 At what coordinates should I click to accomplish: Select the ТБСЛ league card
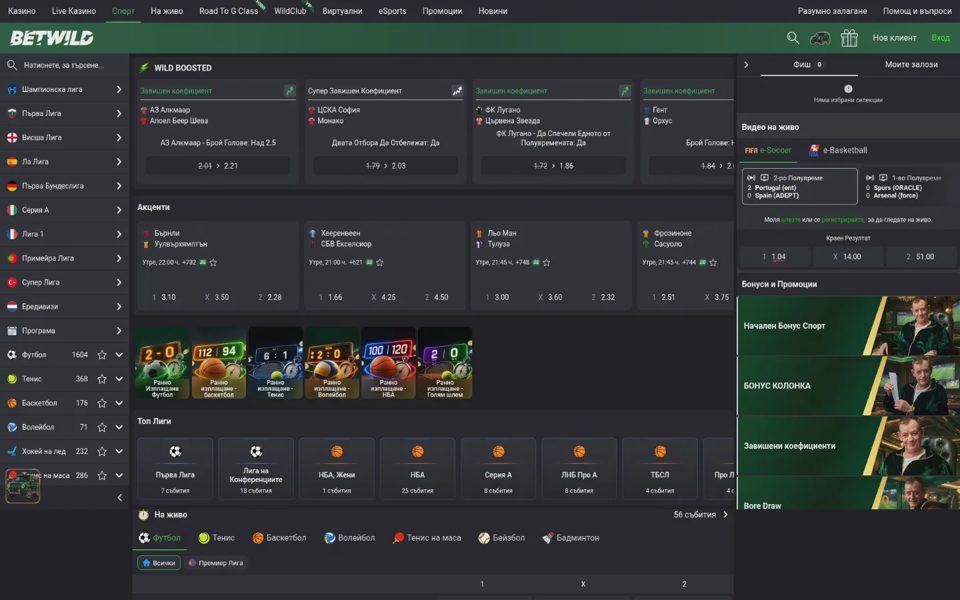coord(660,468)
